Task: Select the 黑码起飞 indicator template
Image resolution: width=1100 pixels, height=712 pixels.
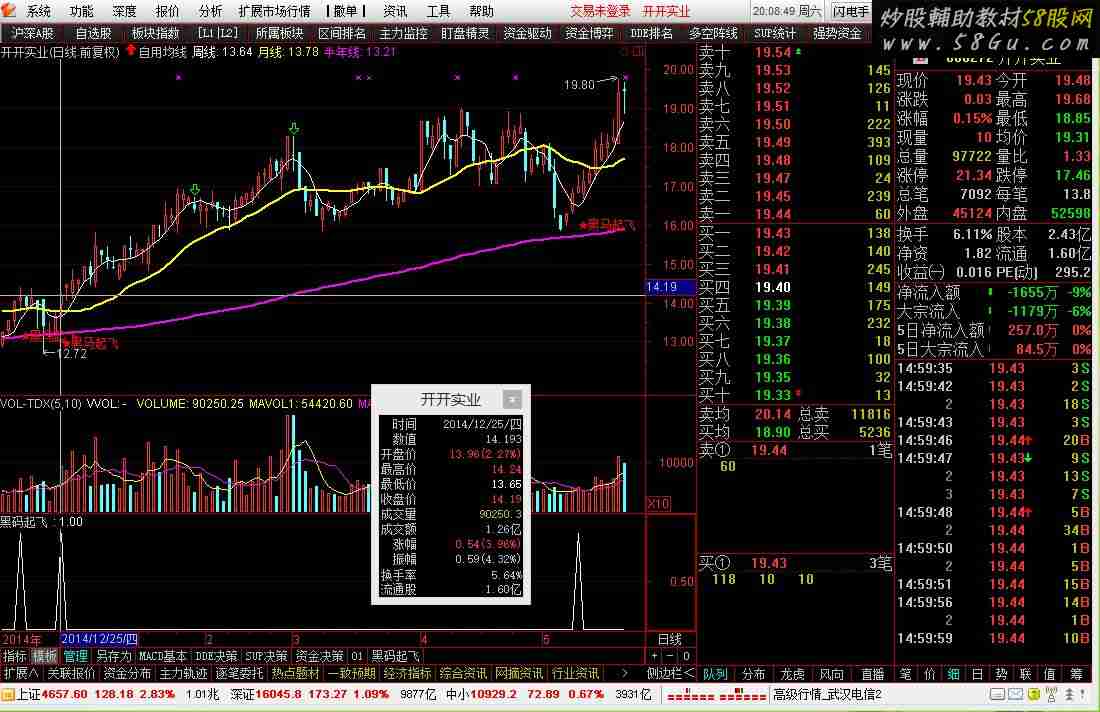Action: (395, 657)
